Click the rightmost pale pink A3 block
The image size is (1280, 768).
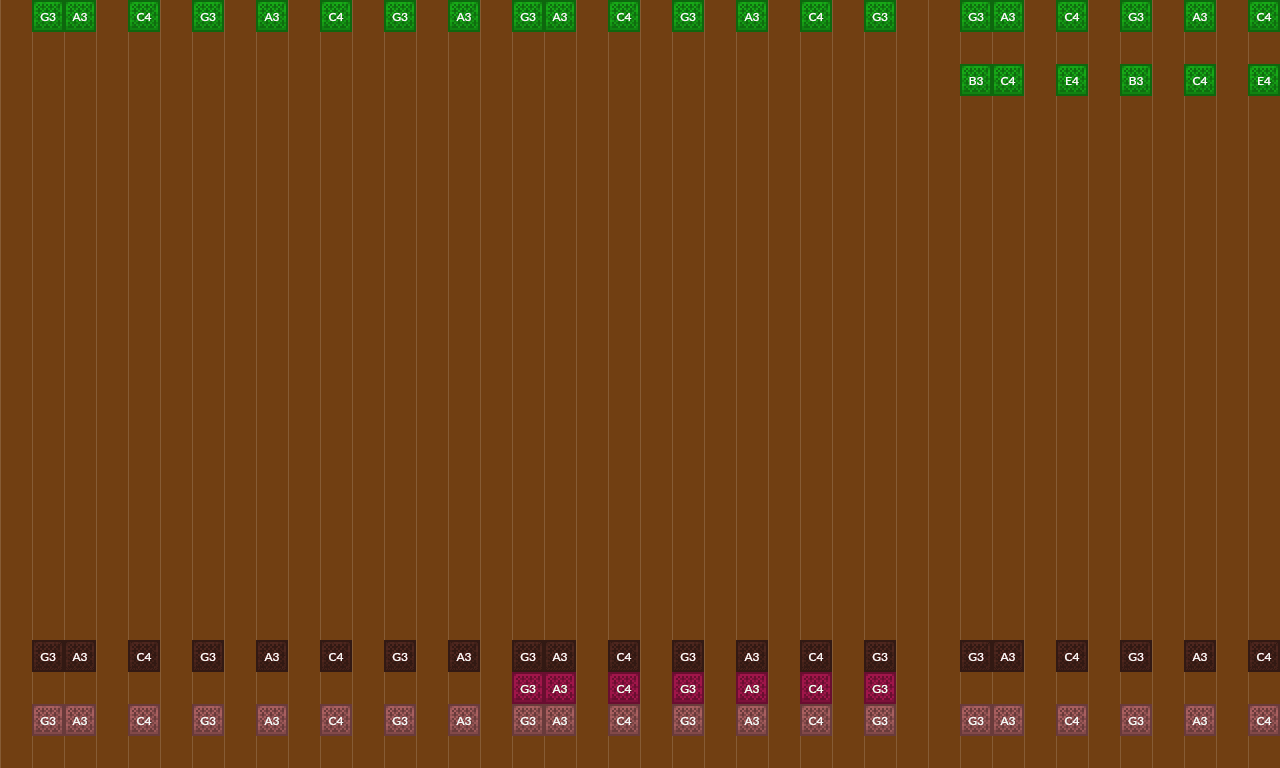1200,720
